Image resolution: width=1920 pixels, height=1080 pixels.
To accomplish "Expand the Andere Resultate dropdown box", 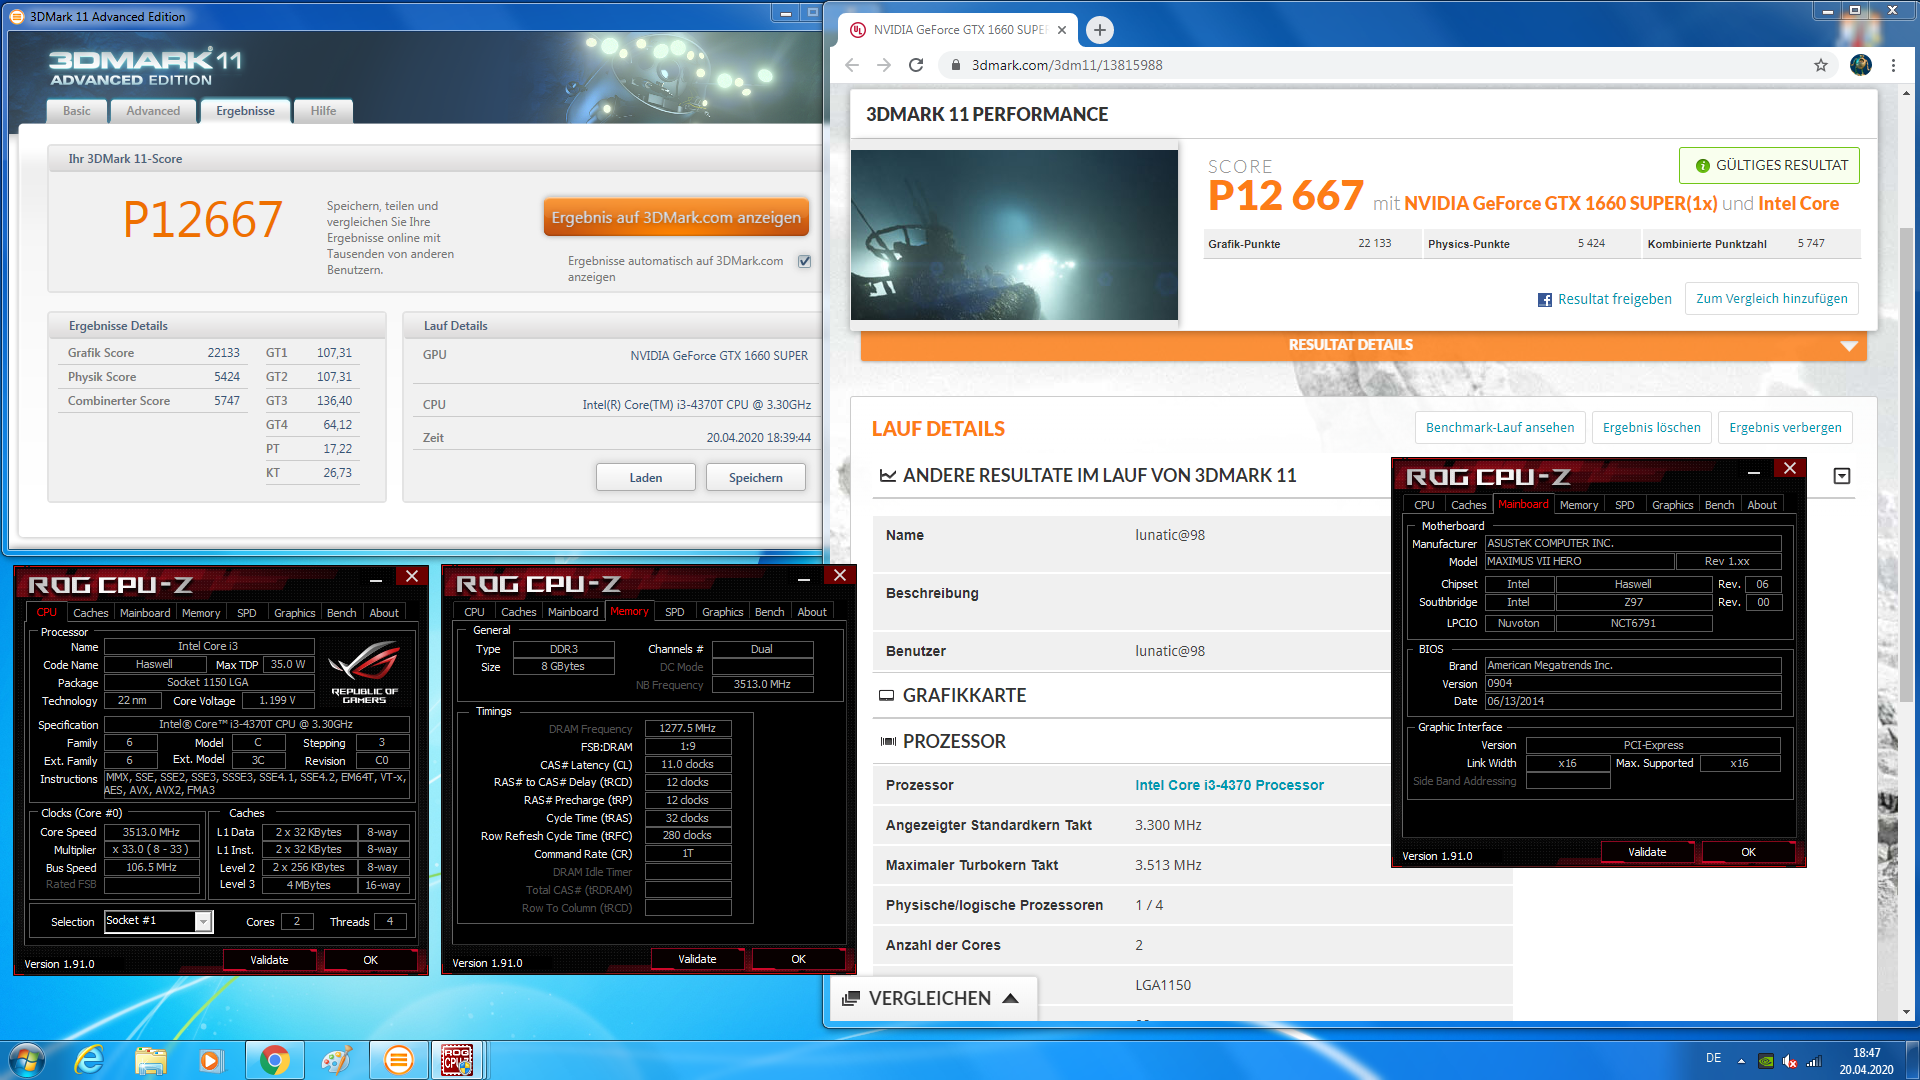I will coord(1842,476).
